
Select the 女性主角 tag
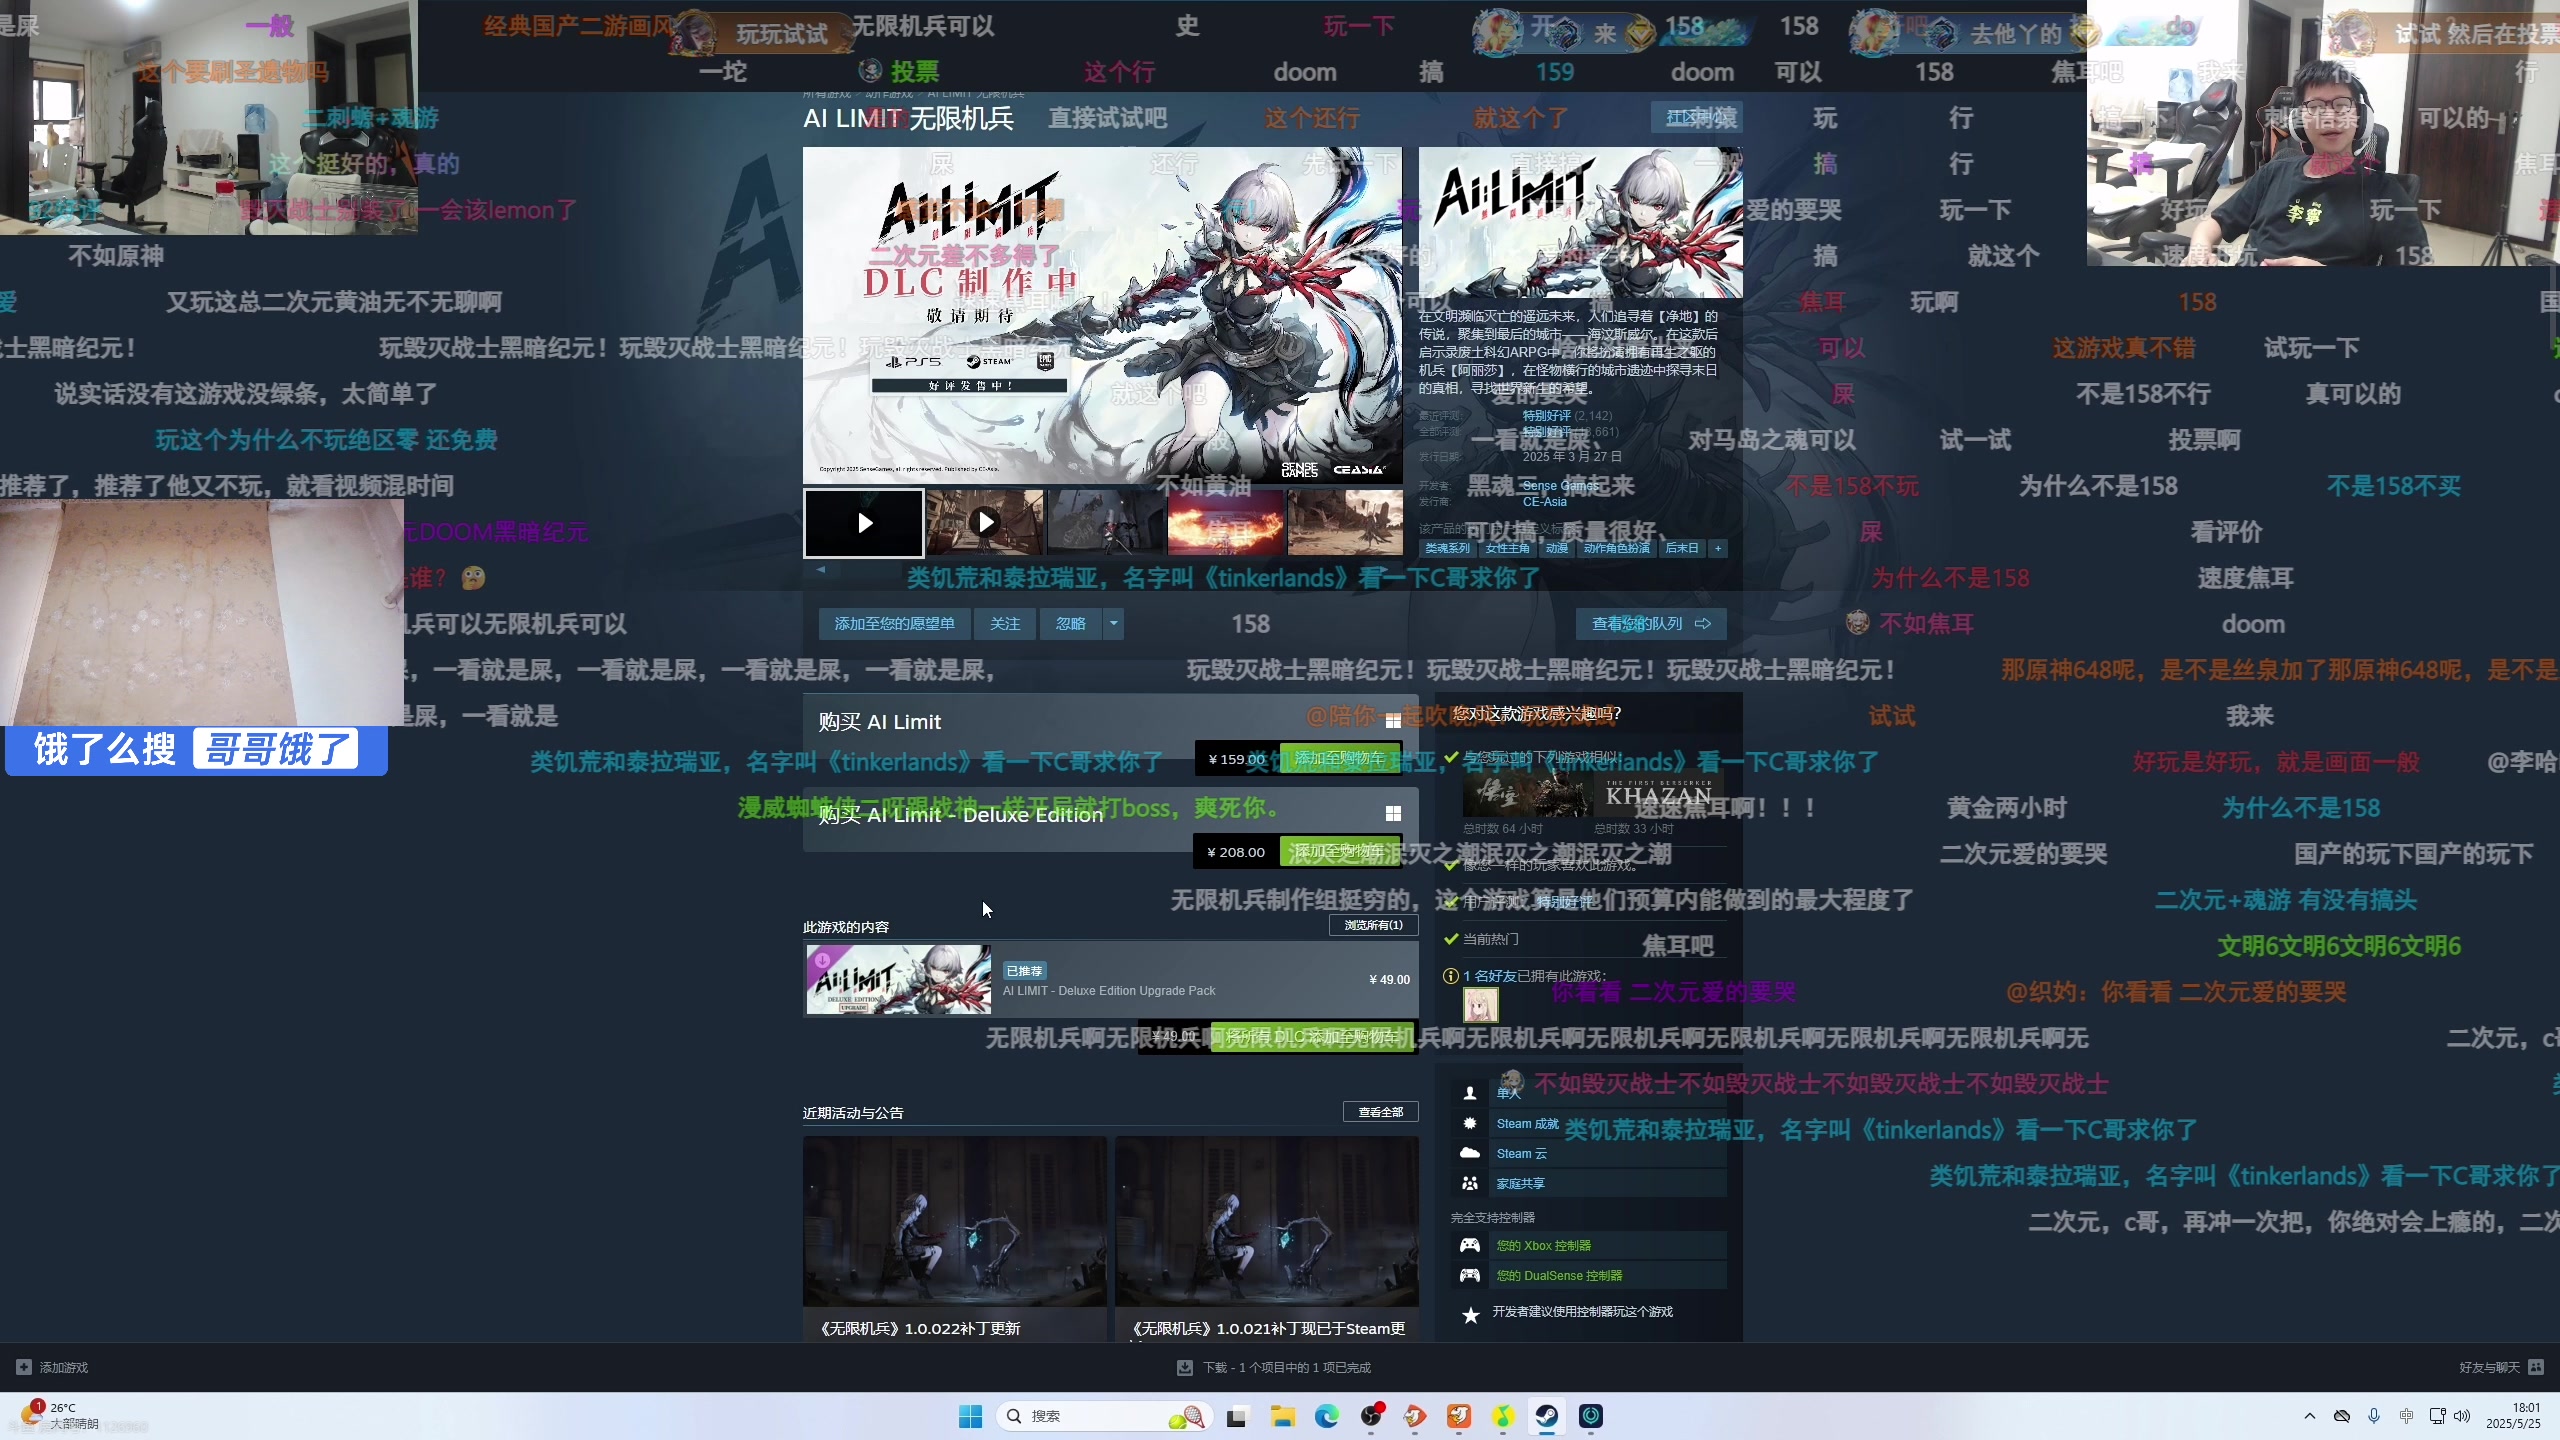click(1507, 548)
